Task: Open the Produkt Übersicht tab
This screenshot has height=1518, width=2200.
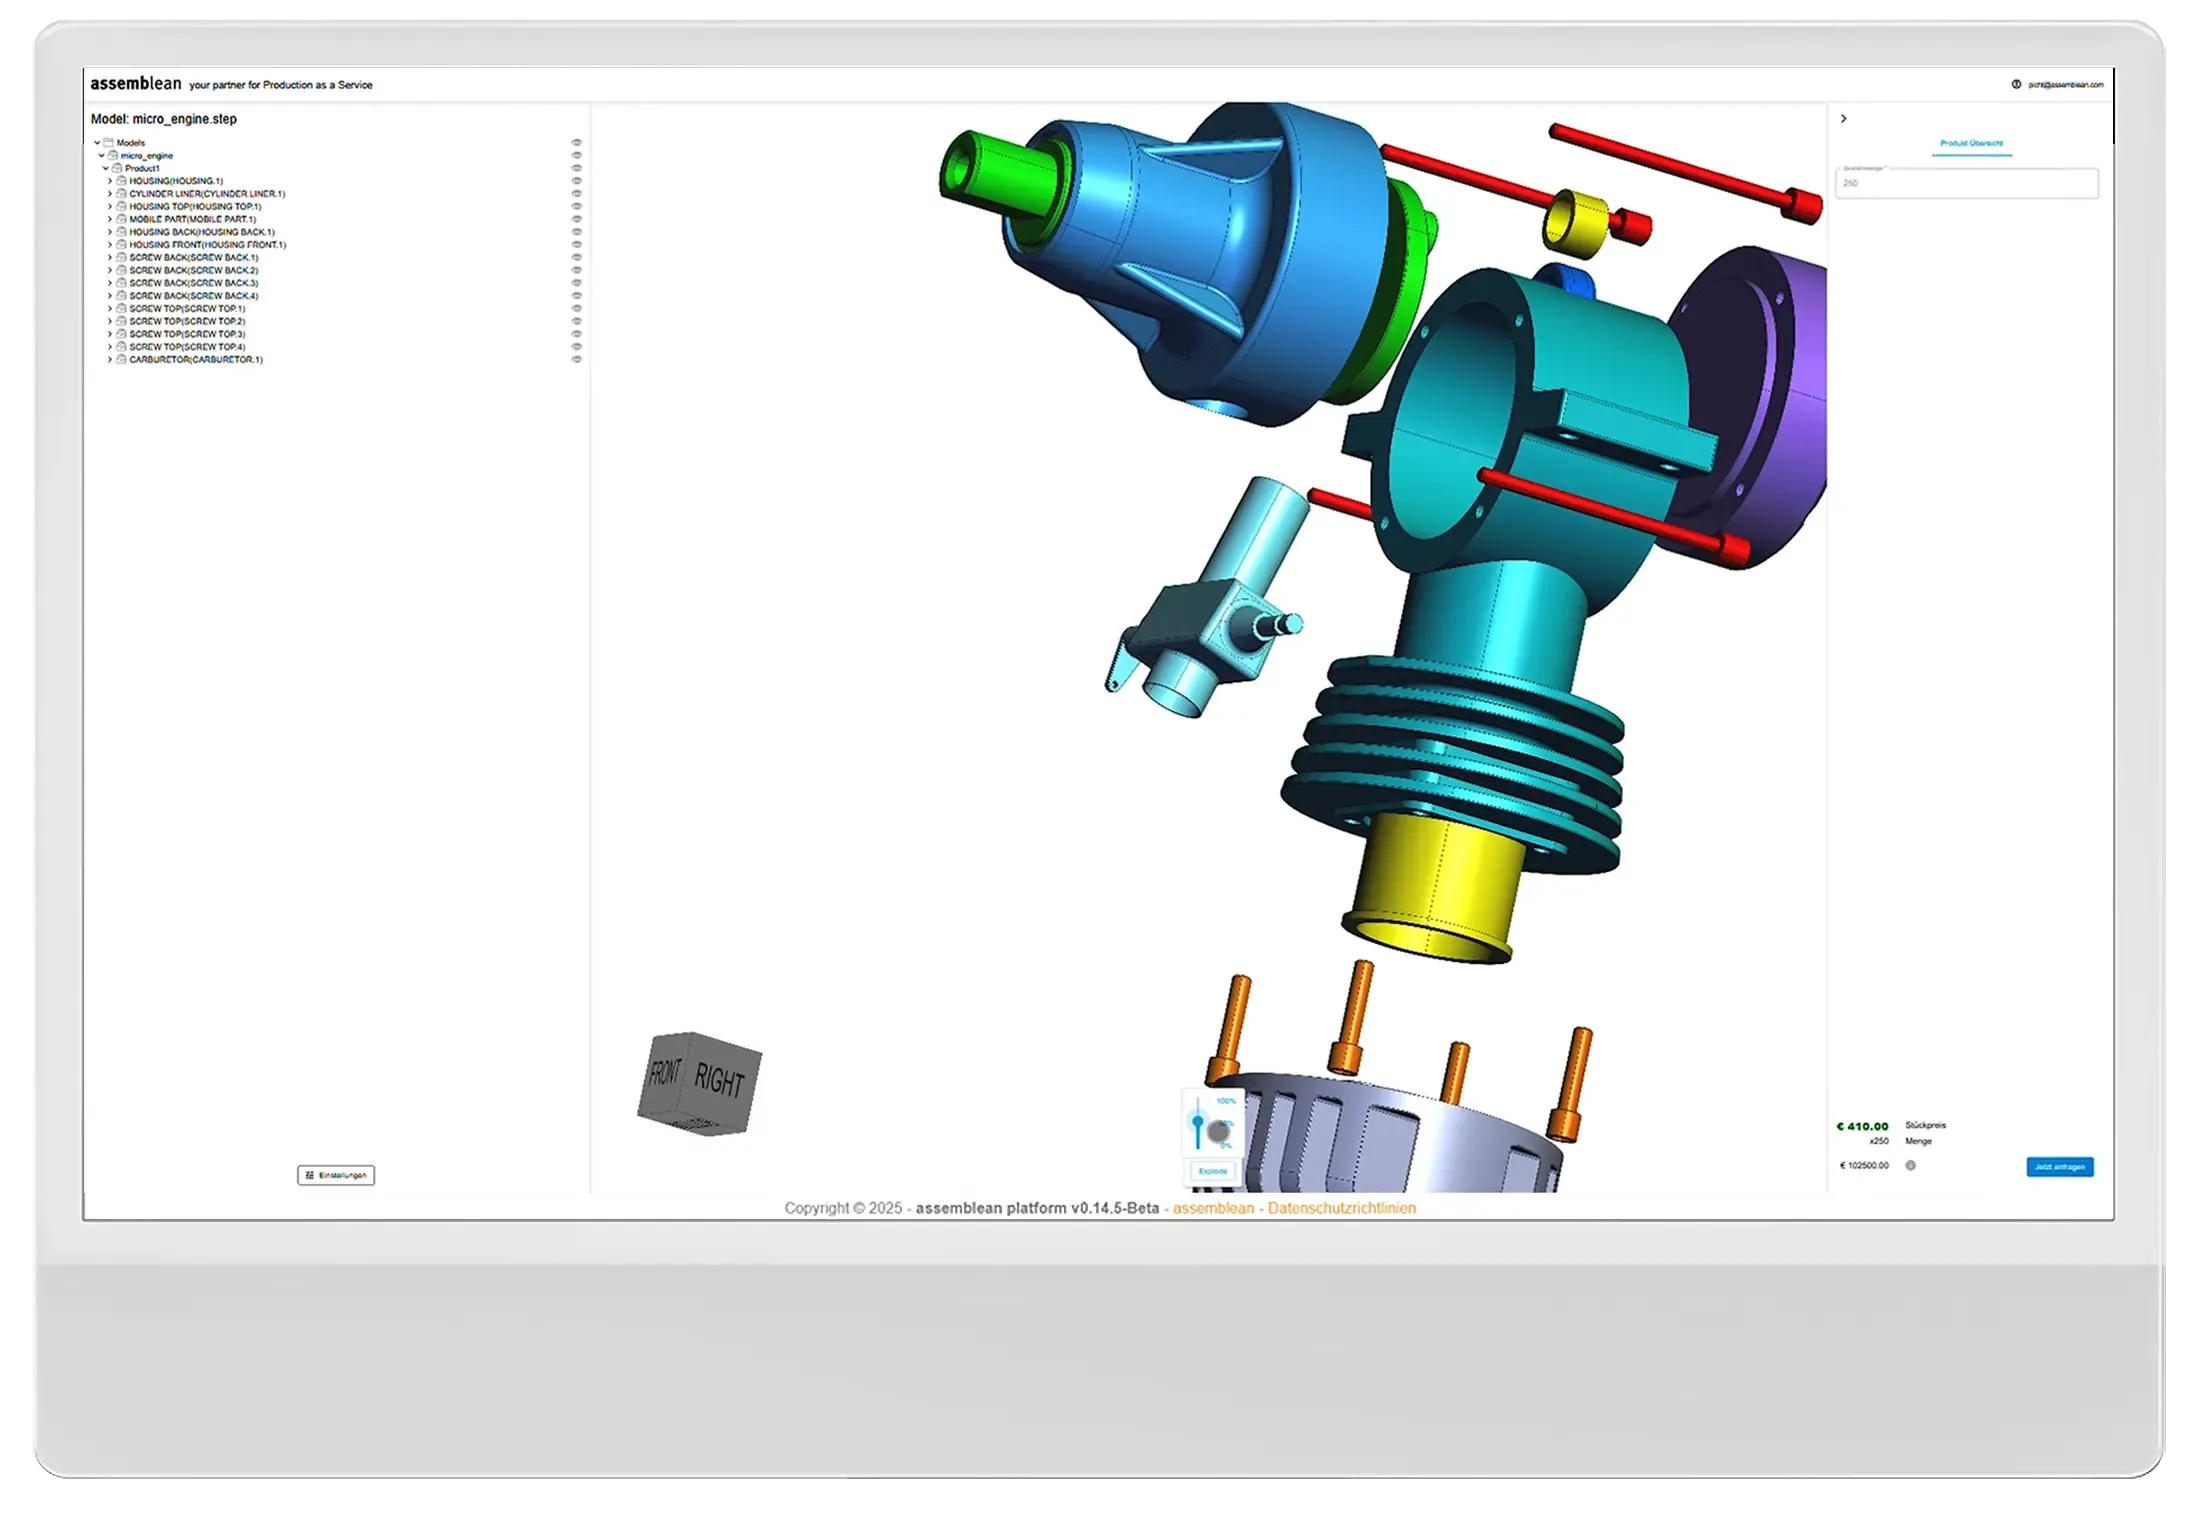Action: pos(1971,144)
